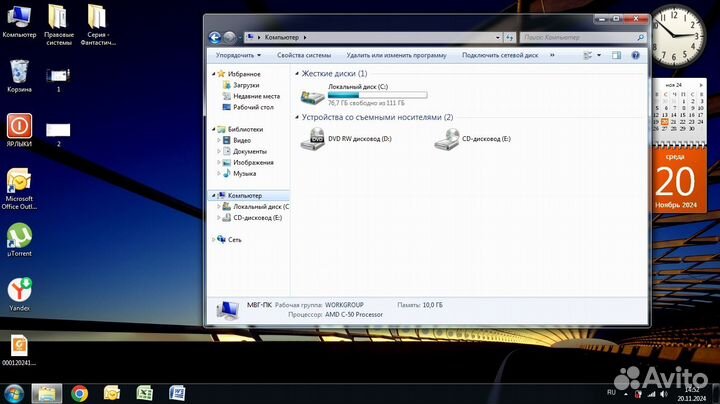Collapse the Библиотеки section in sidebar
Image resolution: width=720 pixels, height=404 pixels.
[x=214, y=130]
